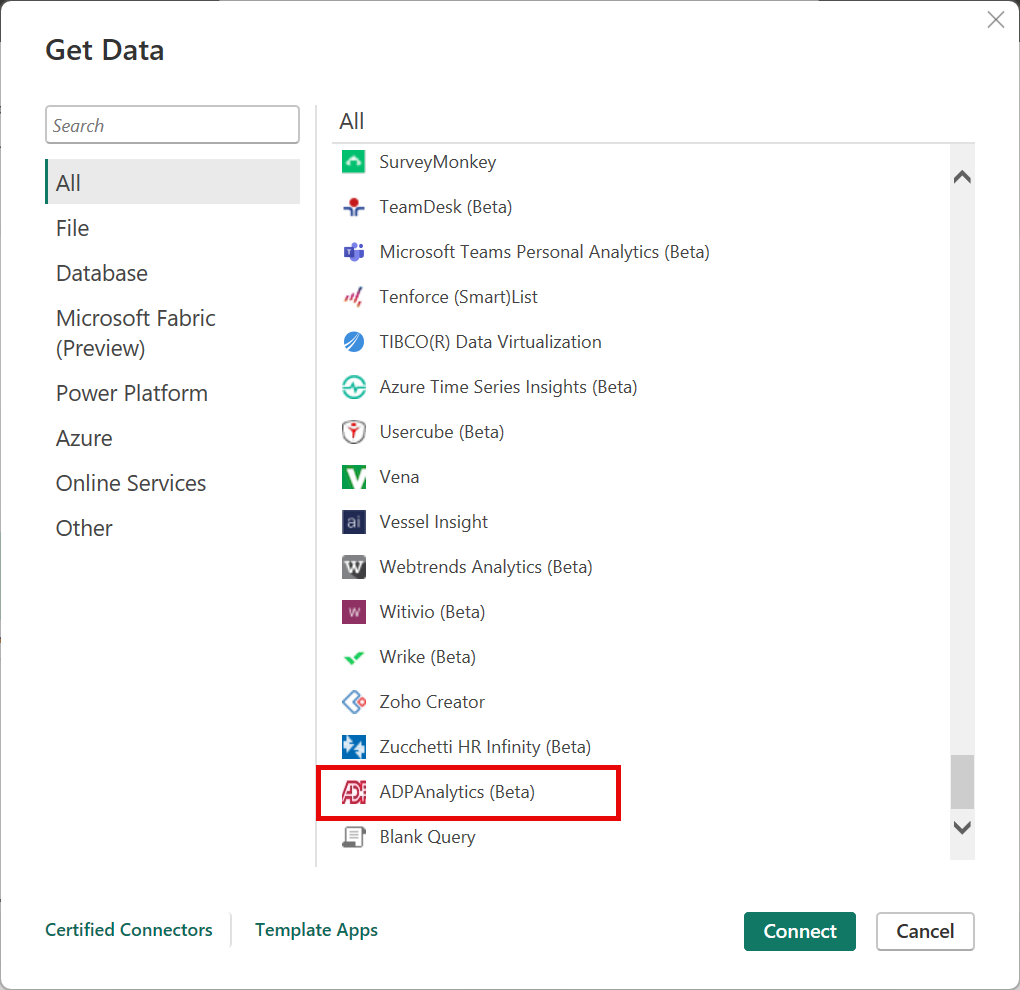Click the Tenforce (Smart)List icon
The width and height of the screenshot is (1020, 990).
[353, 297]
